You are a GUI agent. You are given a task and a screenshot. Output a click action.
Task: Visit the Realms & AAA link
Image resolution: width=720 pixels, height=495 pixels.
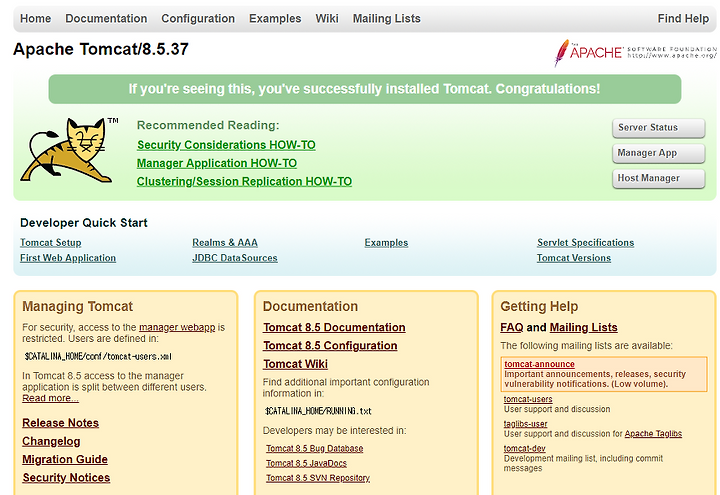coord(225,242)
